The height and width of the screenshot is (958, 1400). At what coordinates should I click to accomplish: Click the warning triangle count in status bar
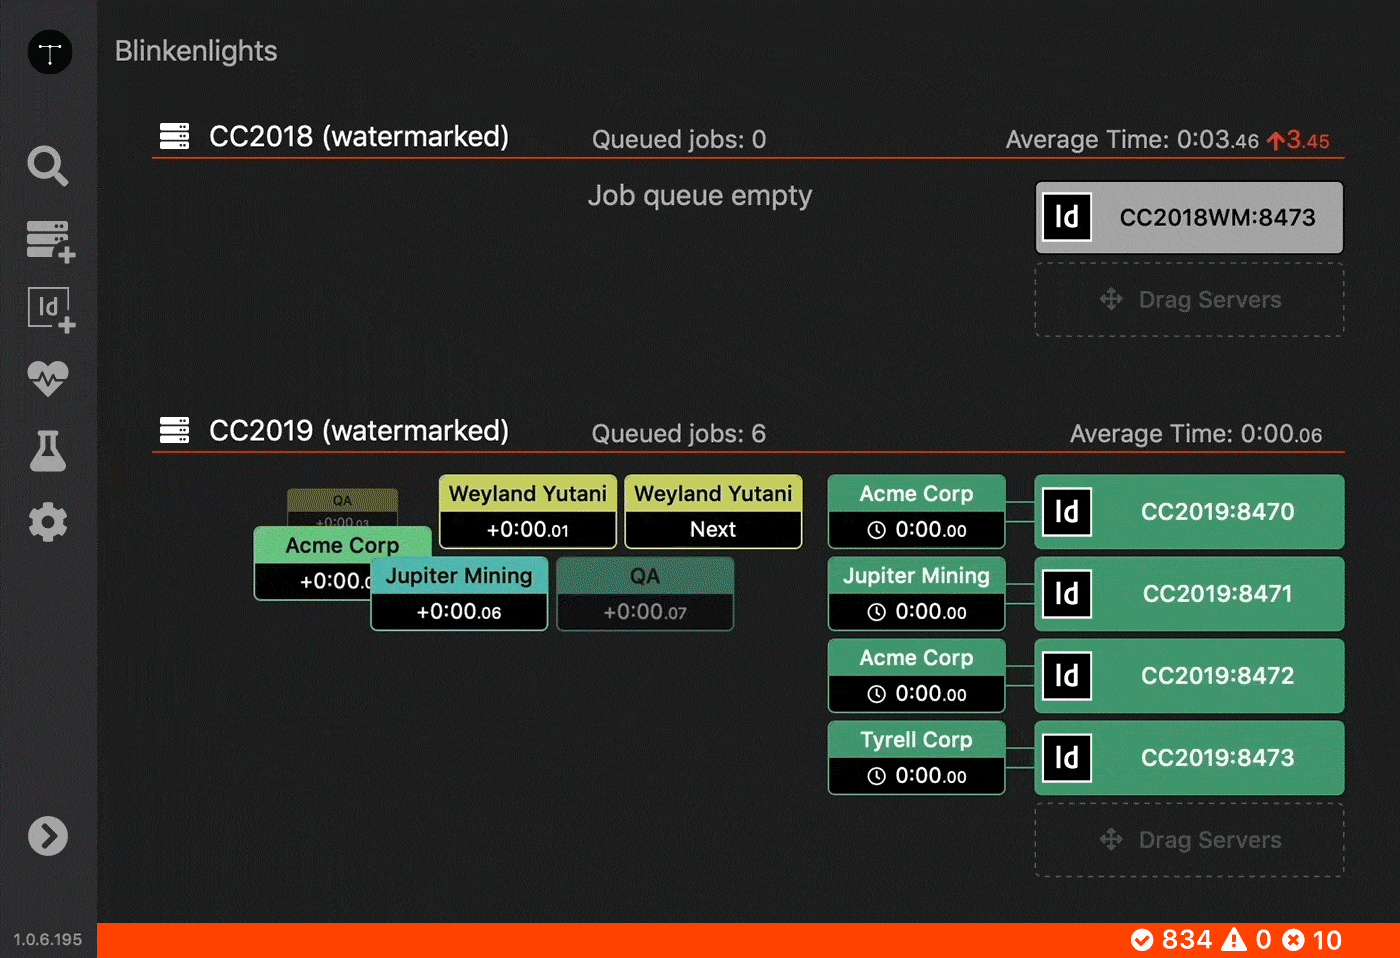tap(1247, 940)
